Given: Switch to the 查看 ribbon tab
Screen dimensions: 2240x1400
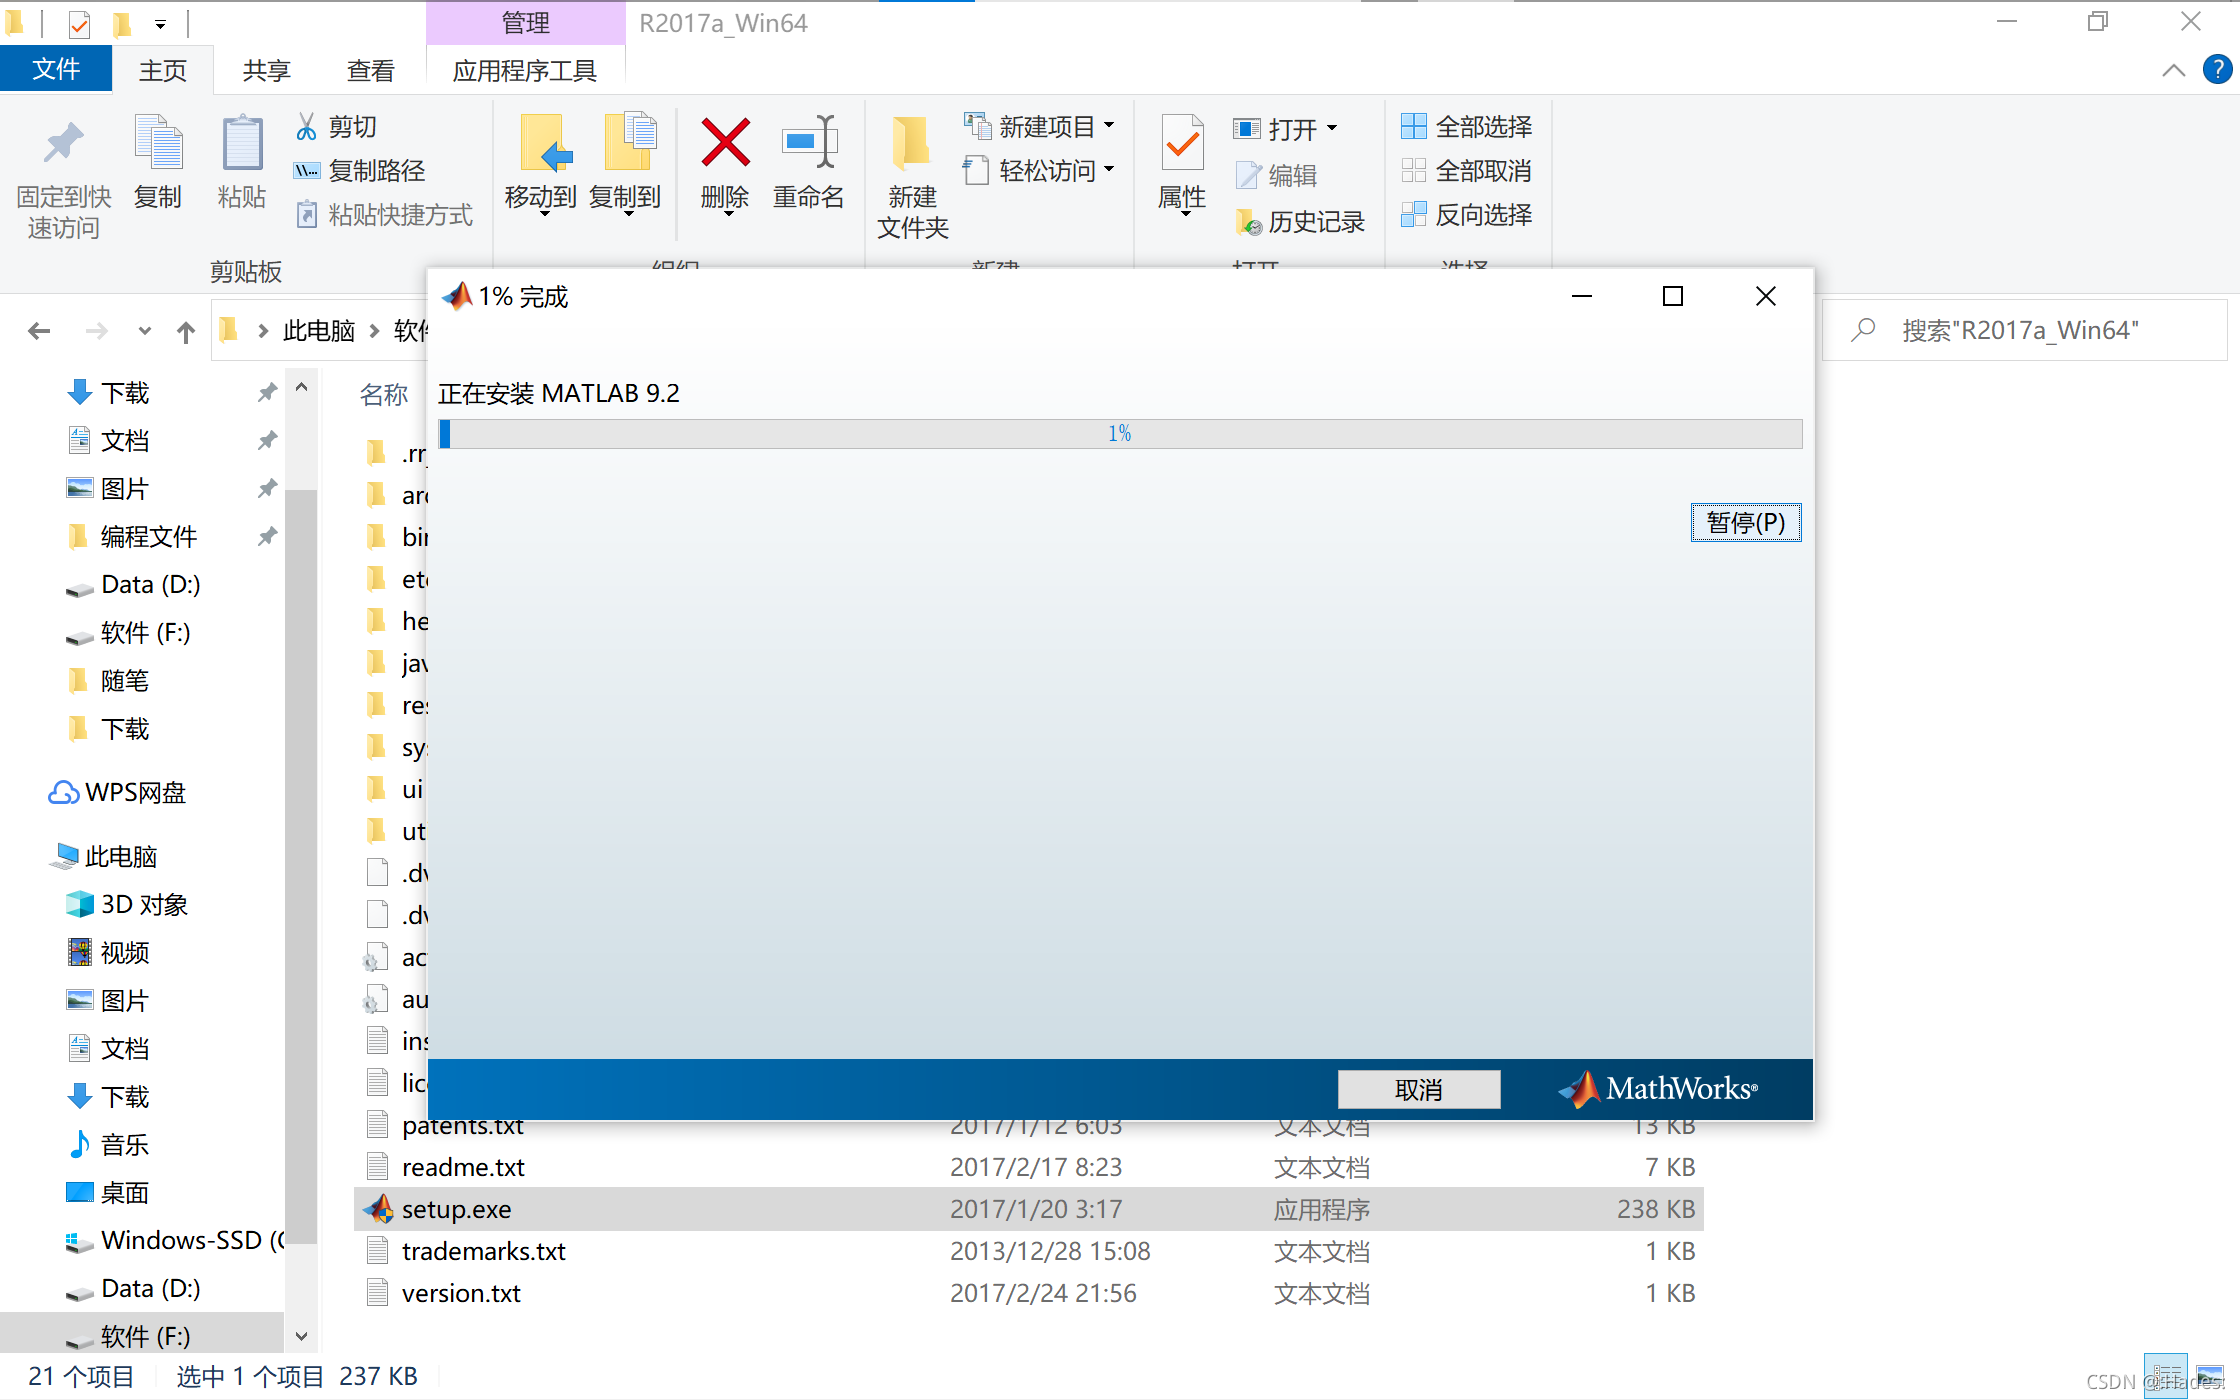Looking at the screenshot, I should click(x=370, y=69).
